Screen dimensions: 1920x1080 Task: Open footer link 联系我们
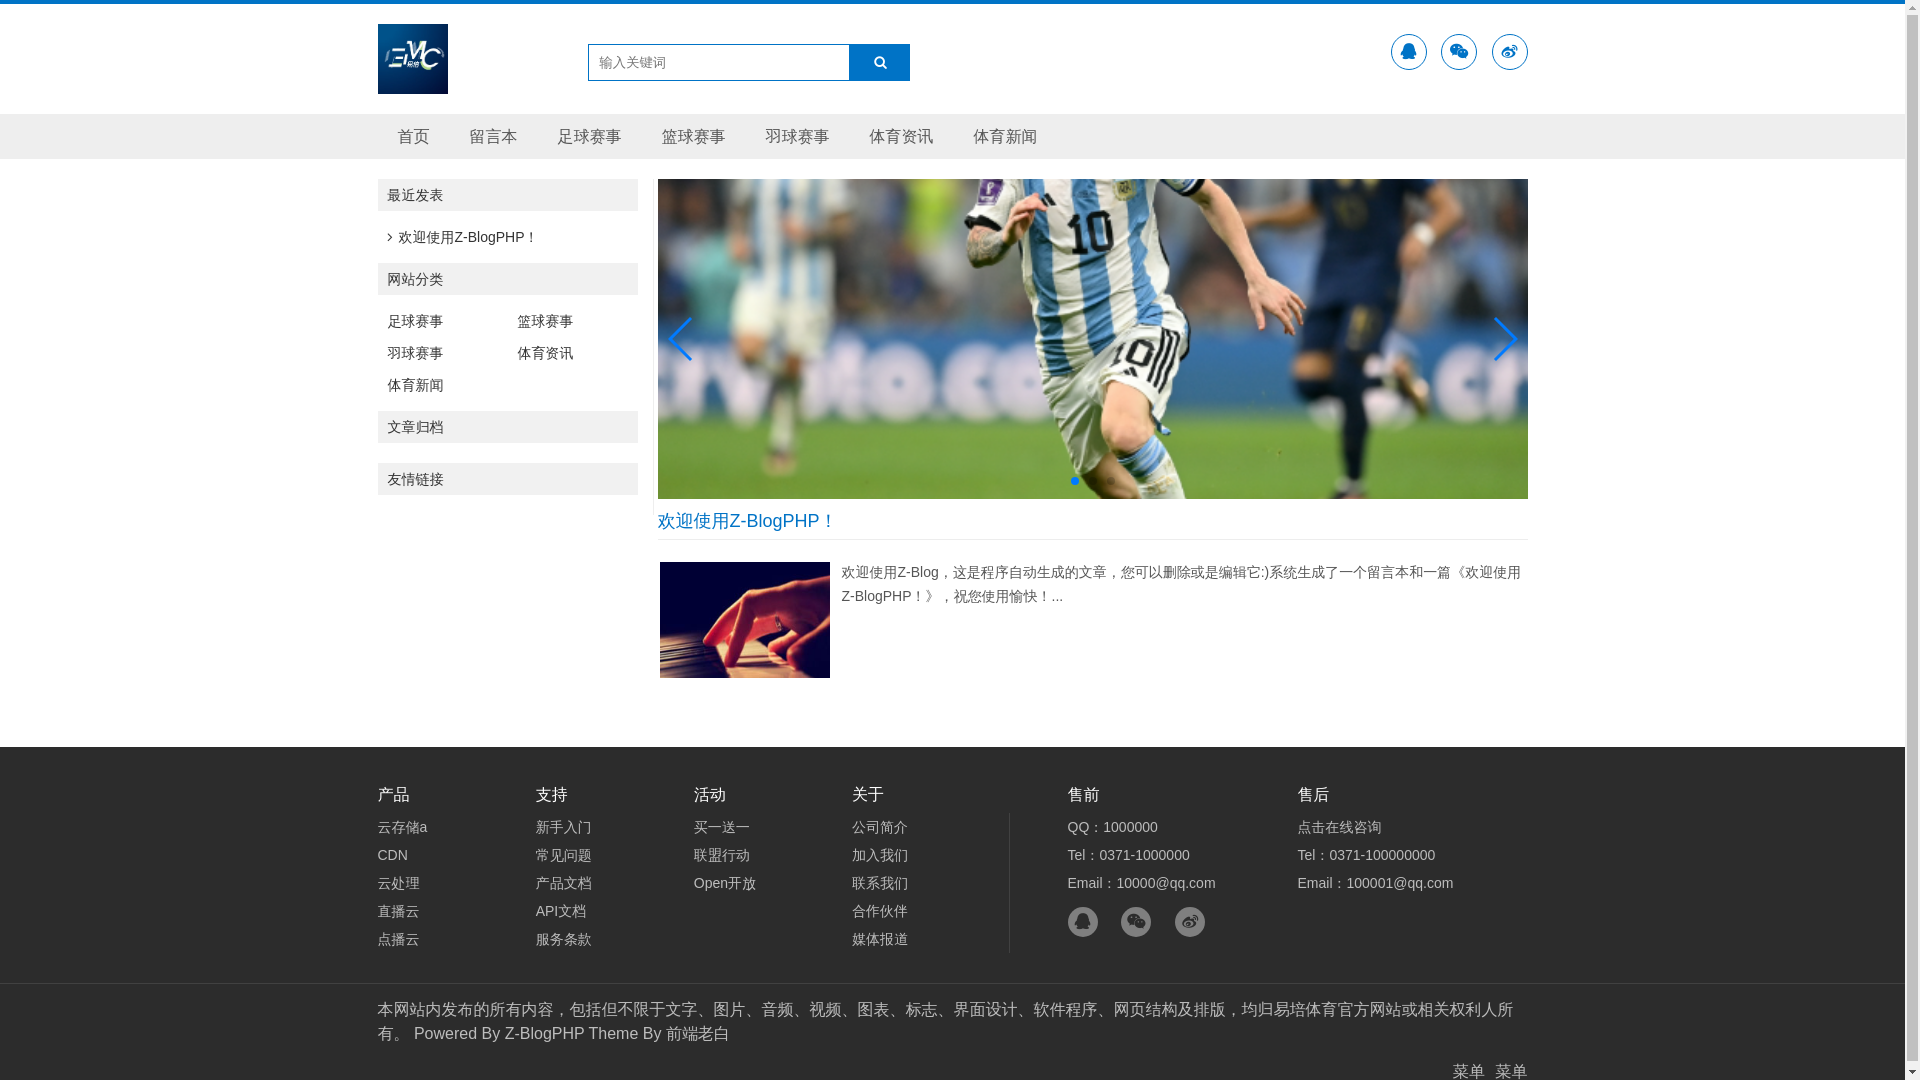879,883
